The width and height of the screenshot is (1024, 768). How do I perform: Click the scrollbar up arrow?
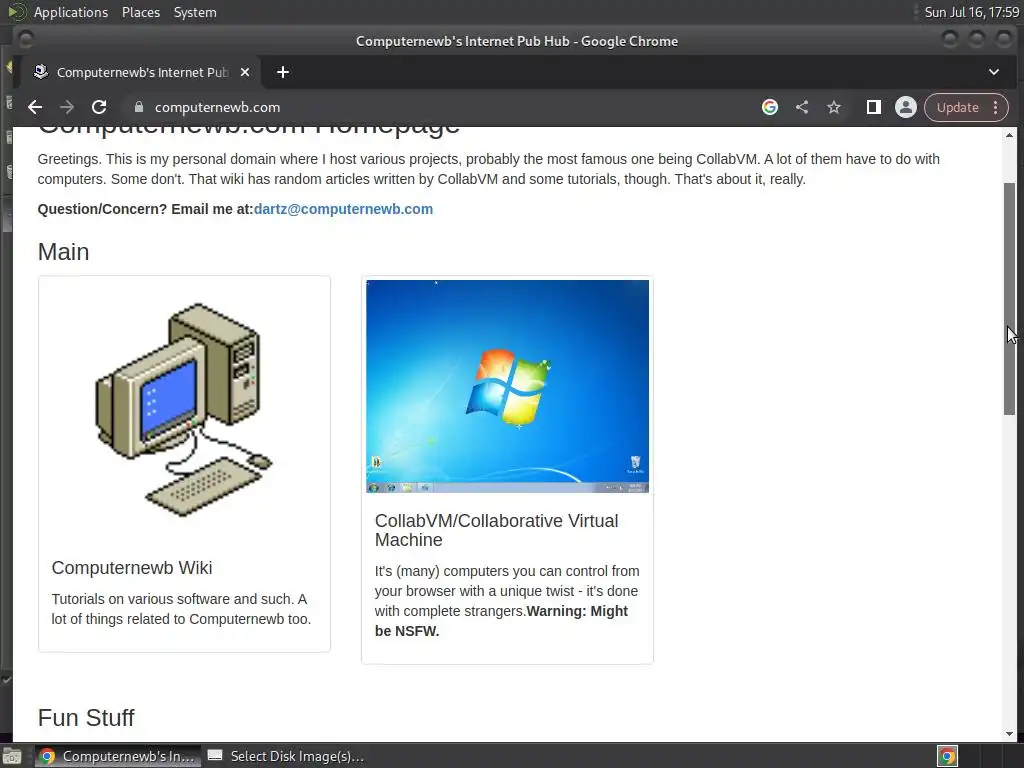1010,135
